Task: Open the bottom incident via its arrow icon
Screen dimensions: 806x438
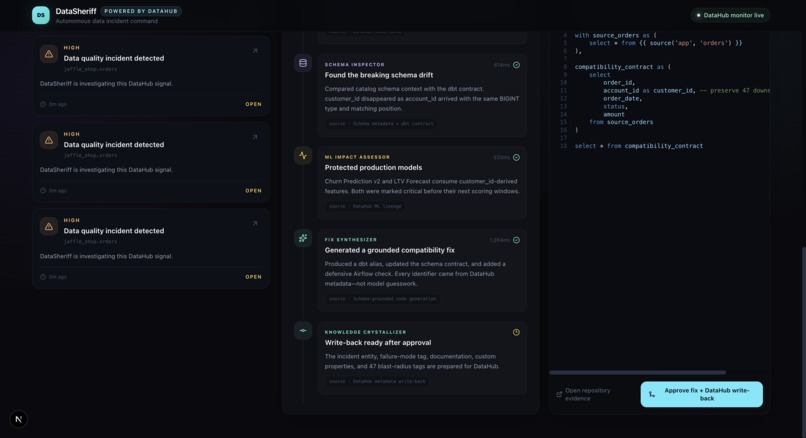Action: pos(255,223)
